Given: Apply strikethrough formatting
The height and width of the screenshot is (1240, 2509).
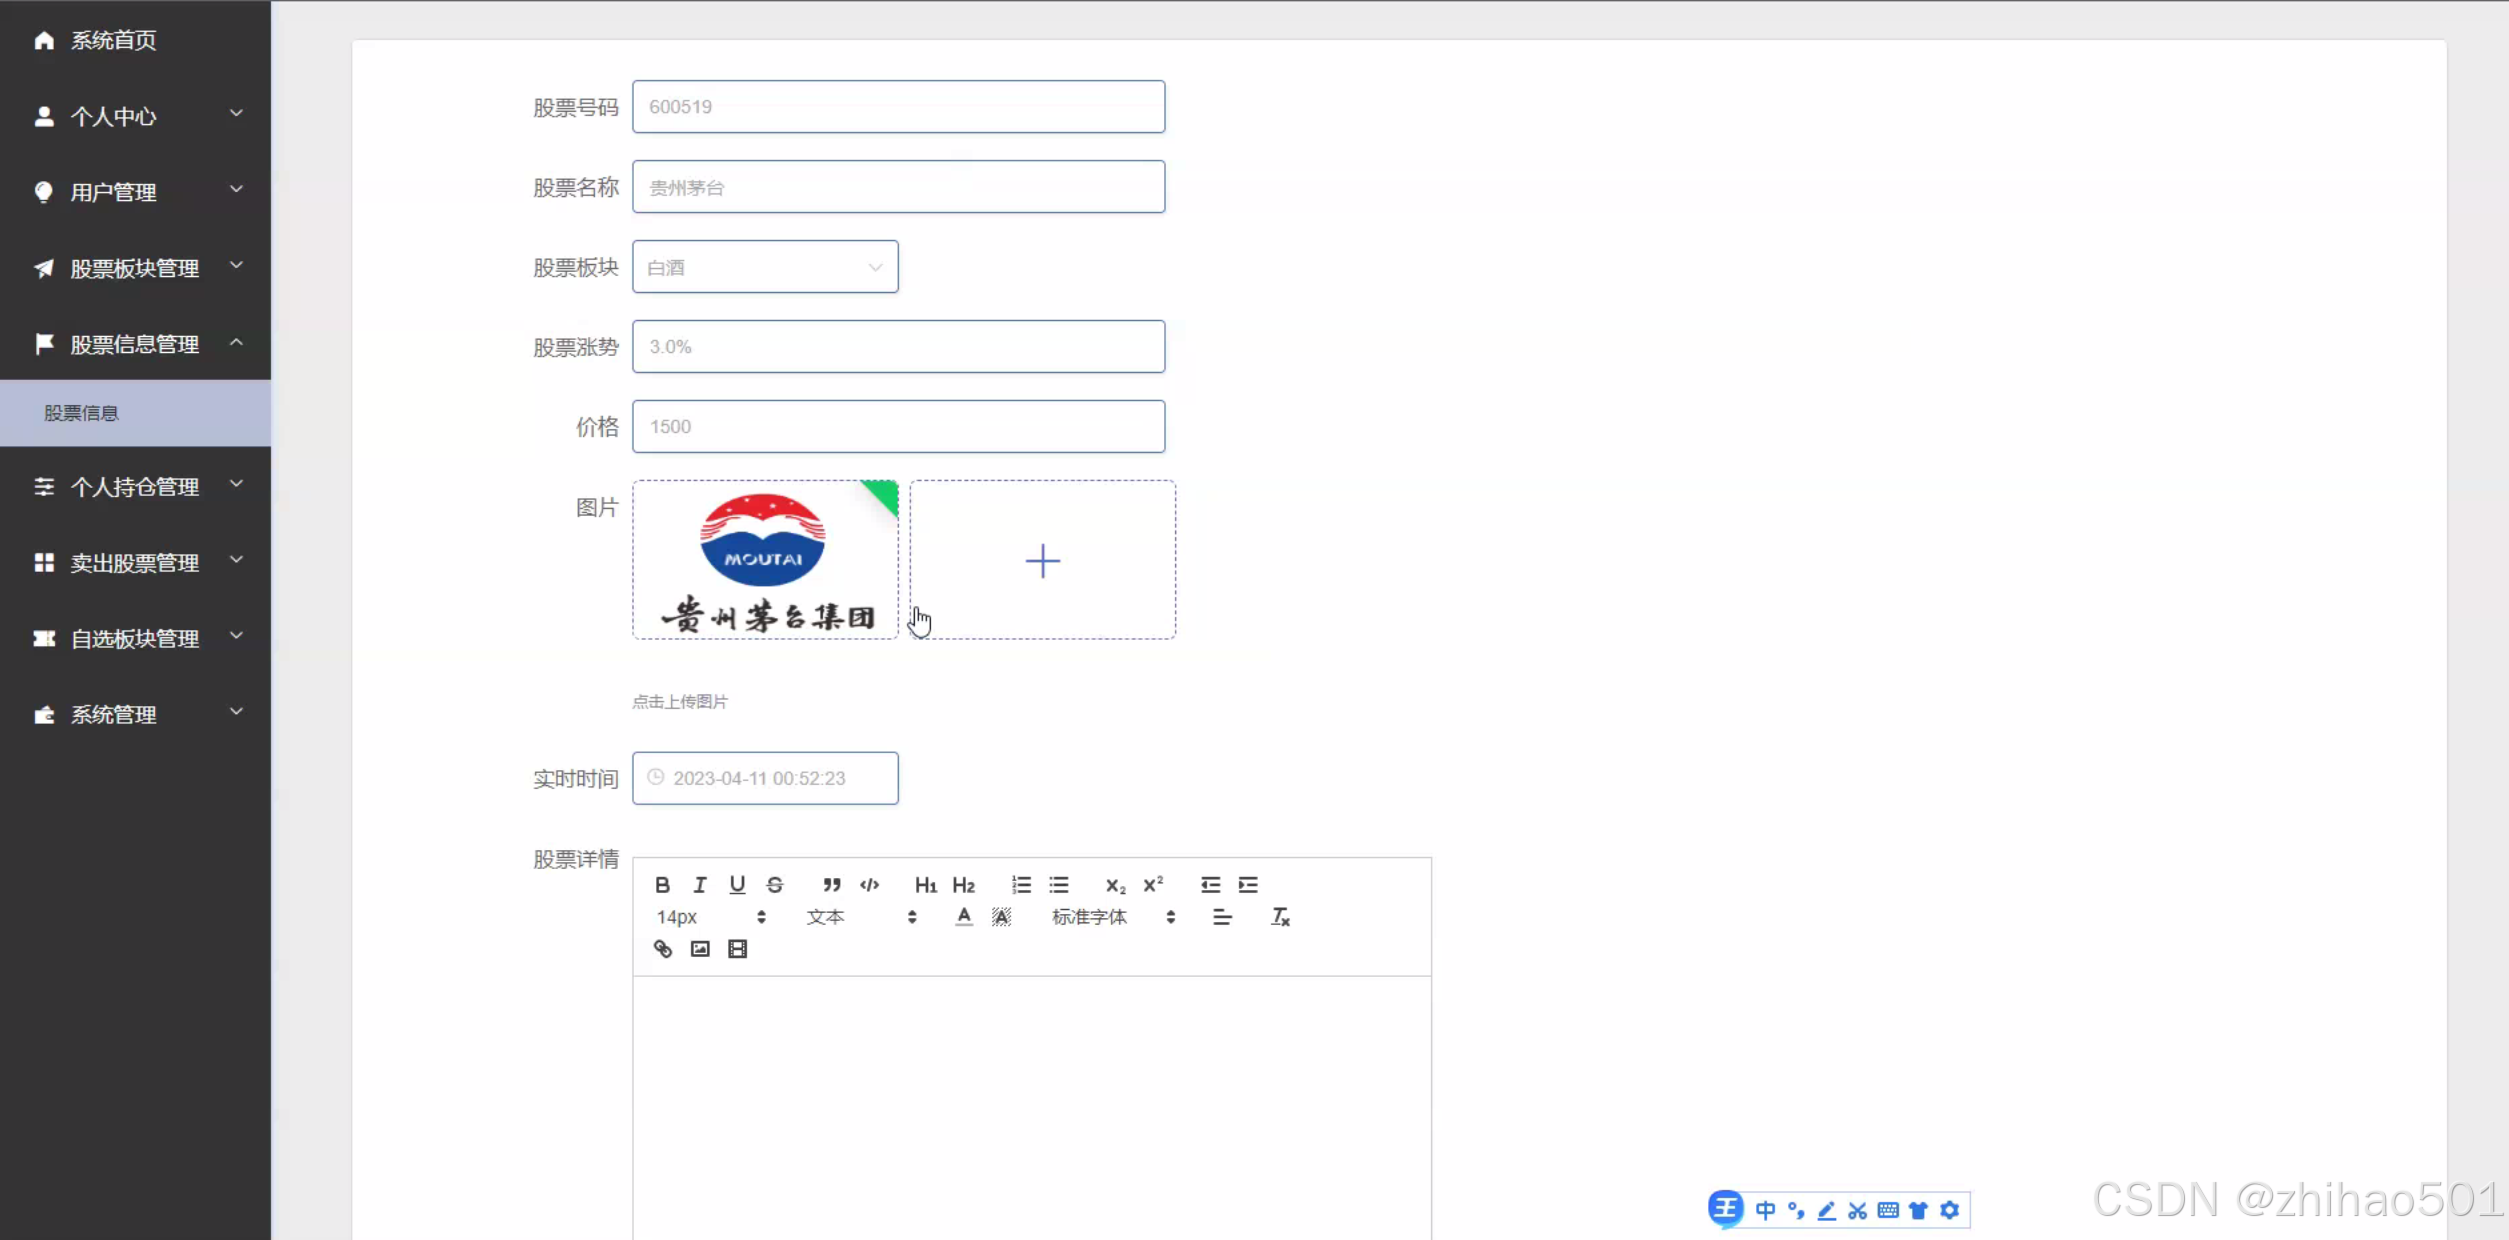Looking at the screenshot, I should click(775, 885).
